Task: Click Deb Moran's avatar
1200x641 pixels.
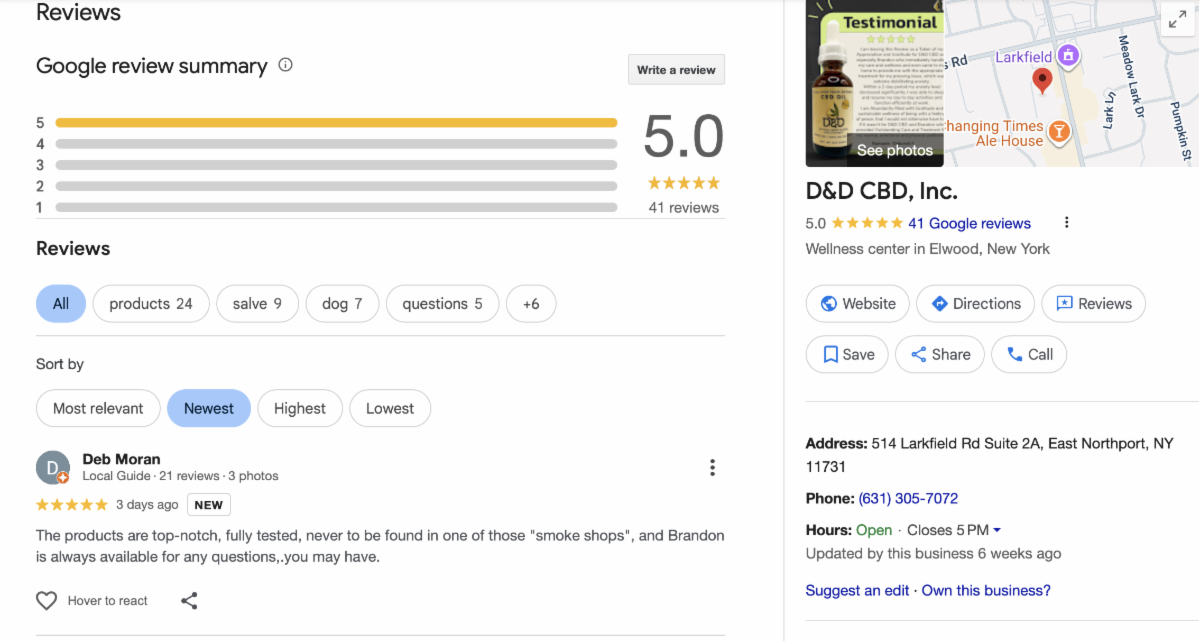Action: tap(53, 468)
